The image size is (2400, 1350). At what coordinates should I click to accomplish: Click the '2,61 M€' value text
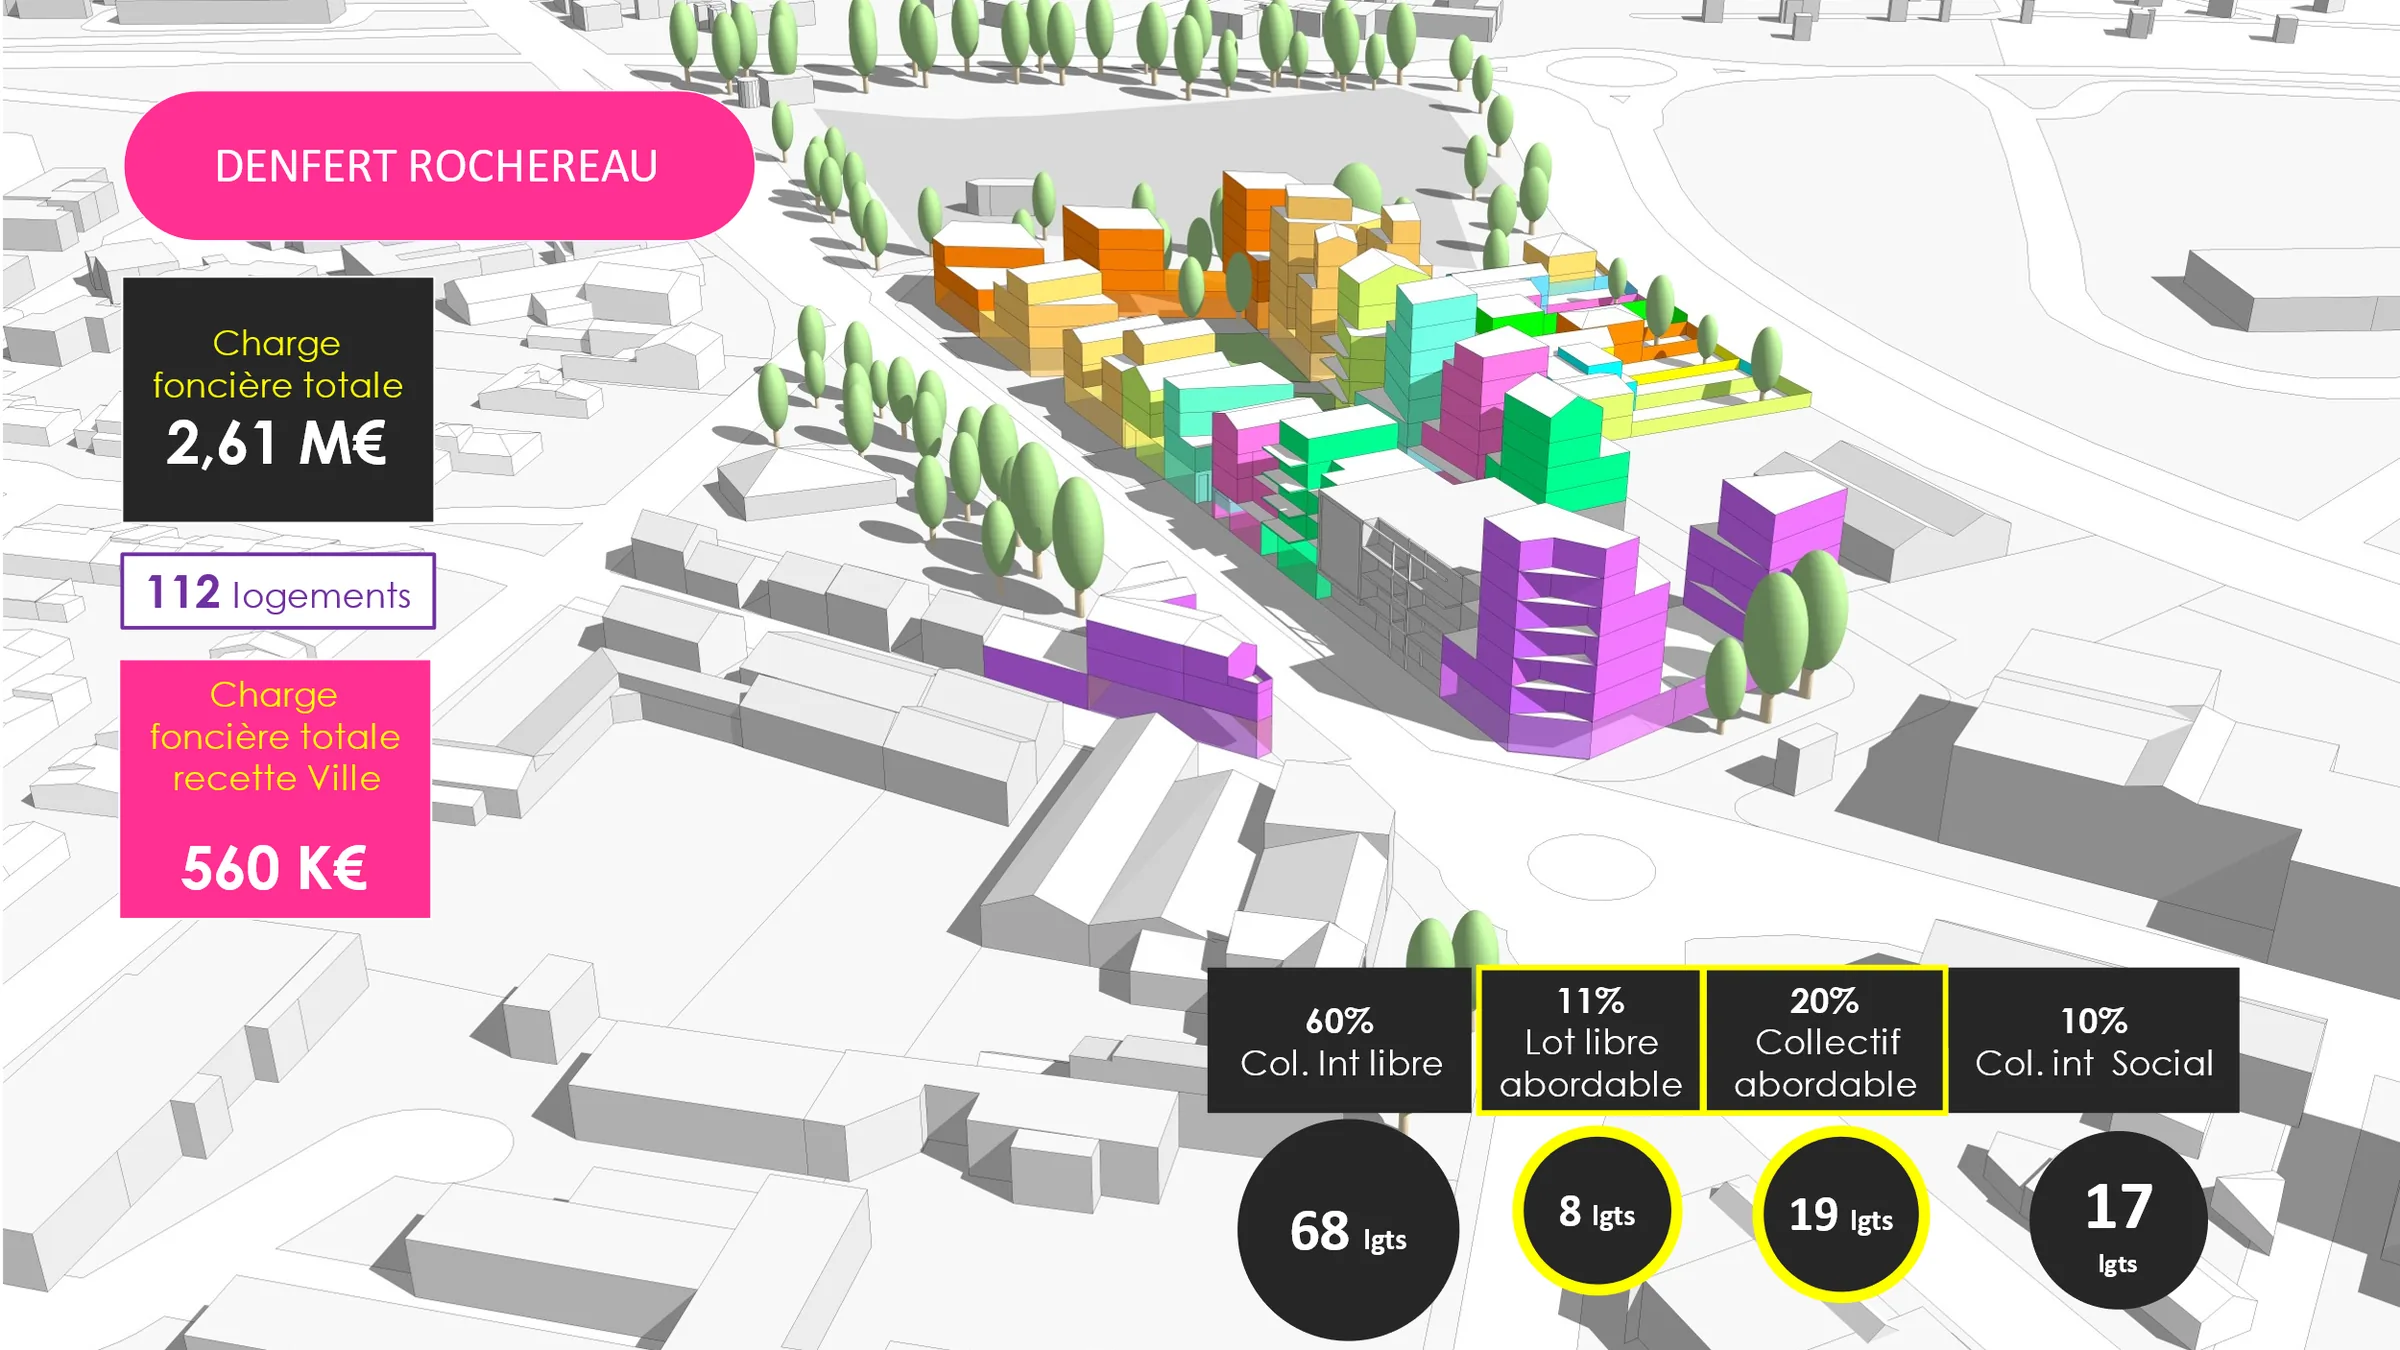pyautogui.click(x=276, y=443)
